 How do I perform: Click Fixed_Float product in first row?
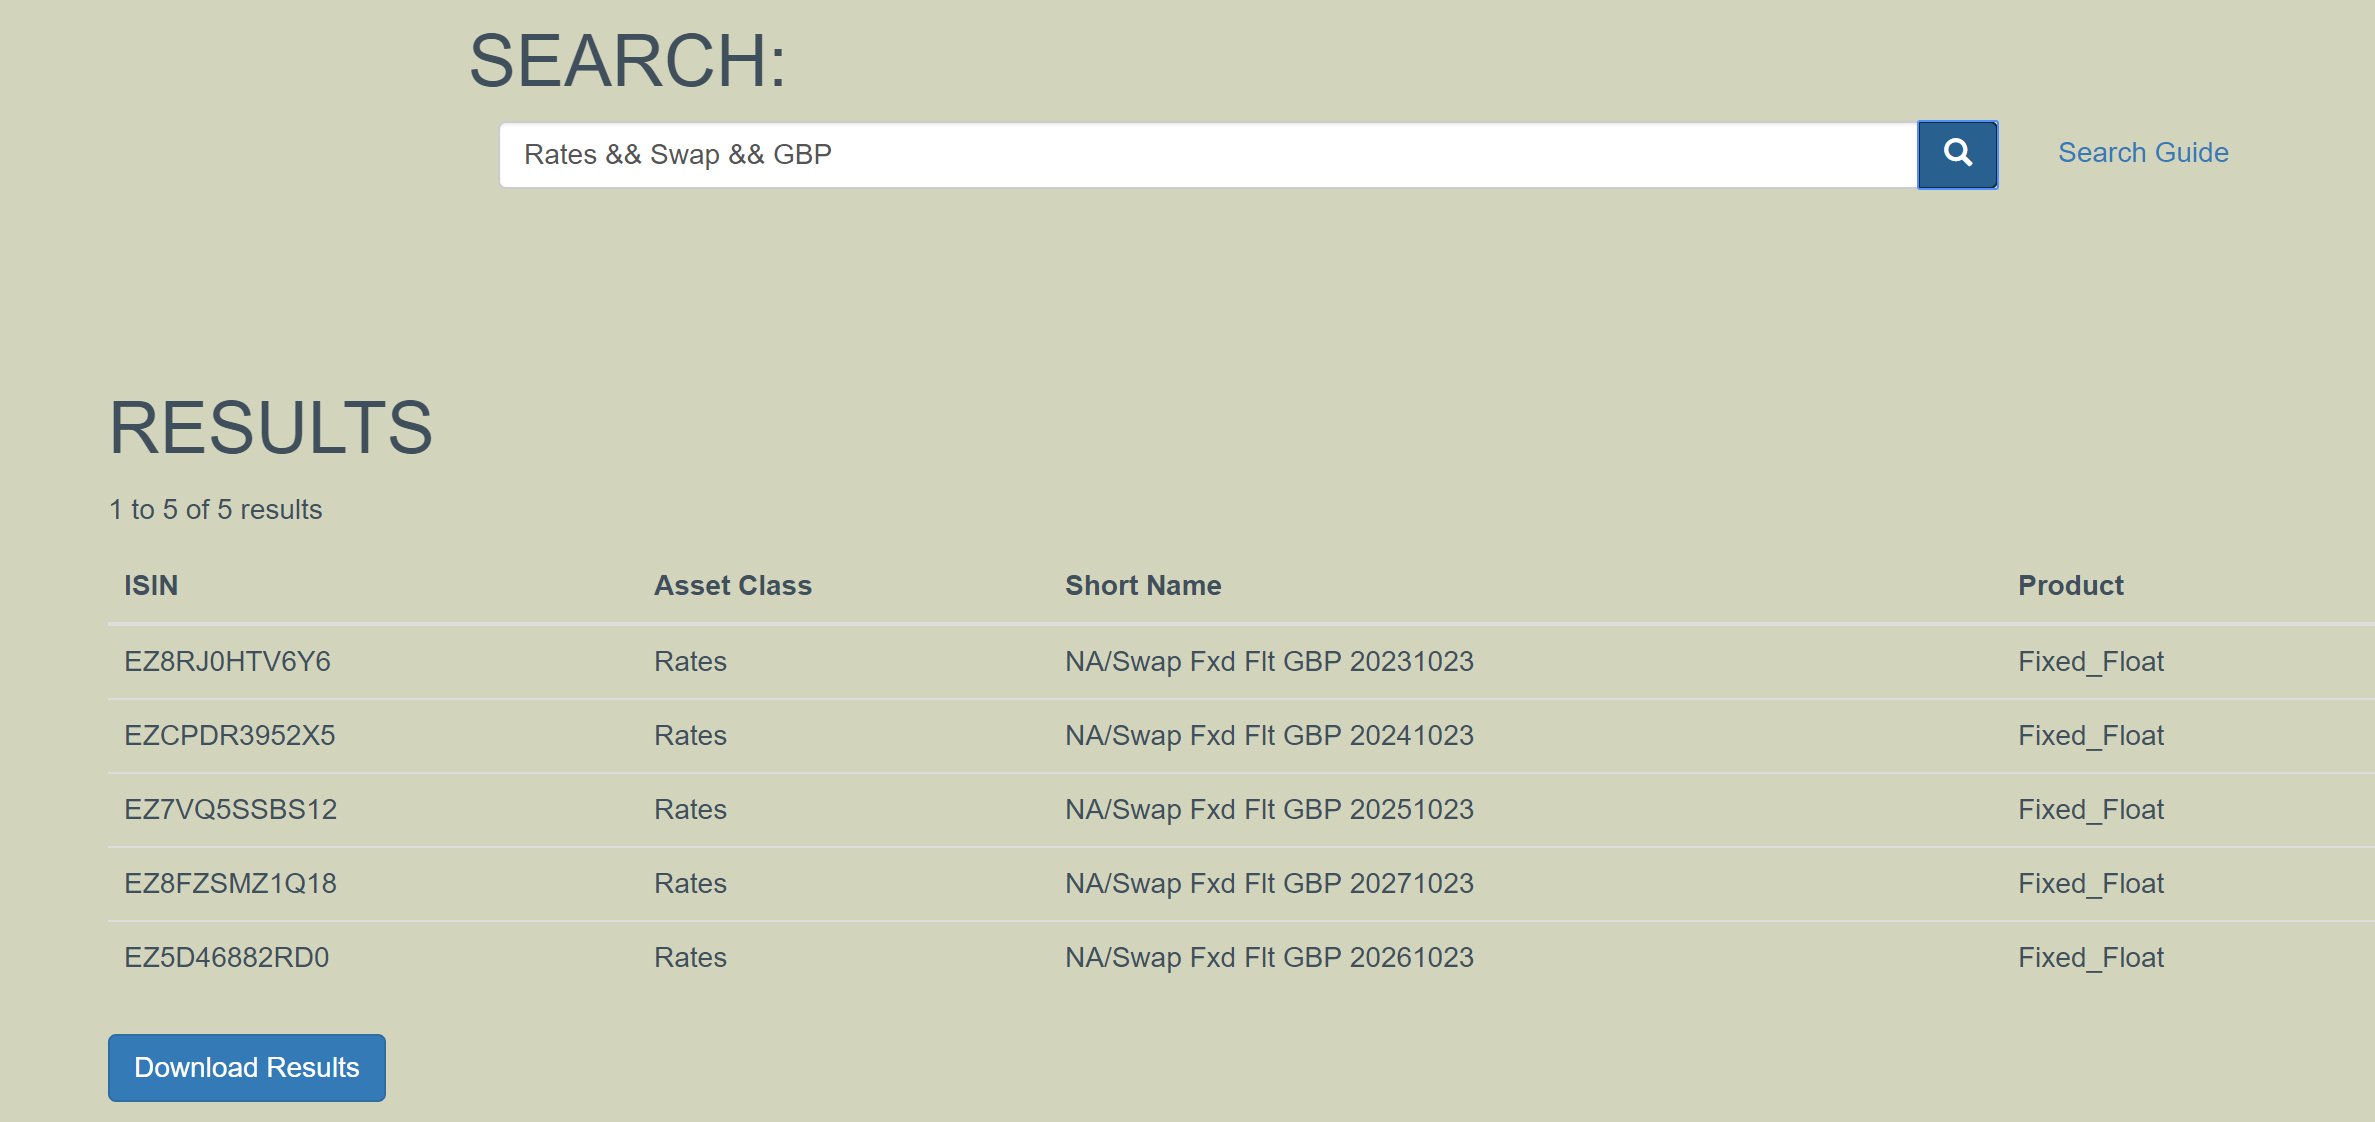(x=2091, y=661)
